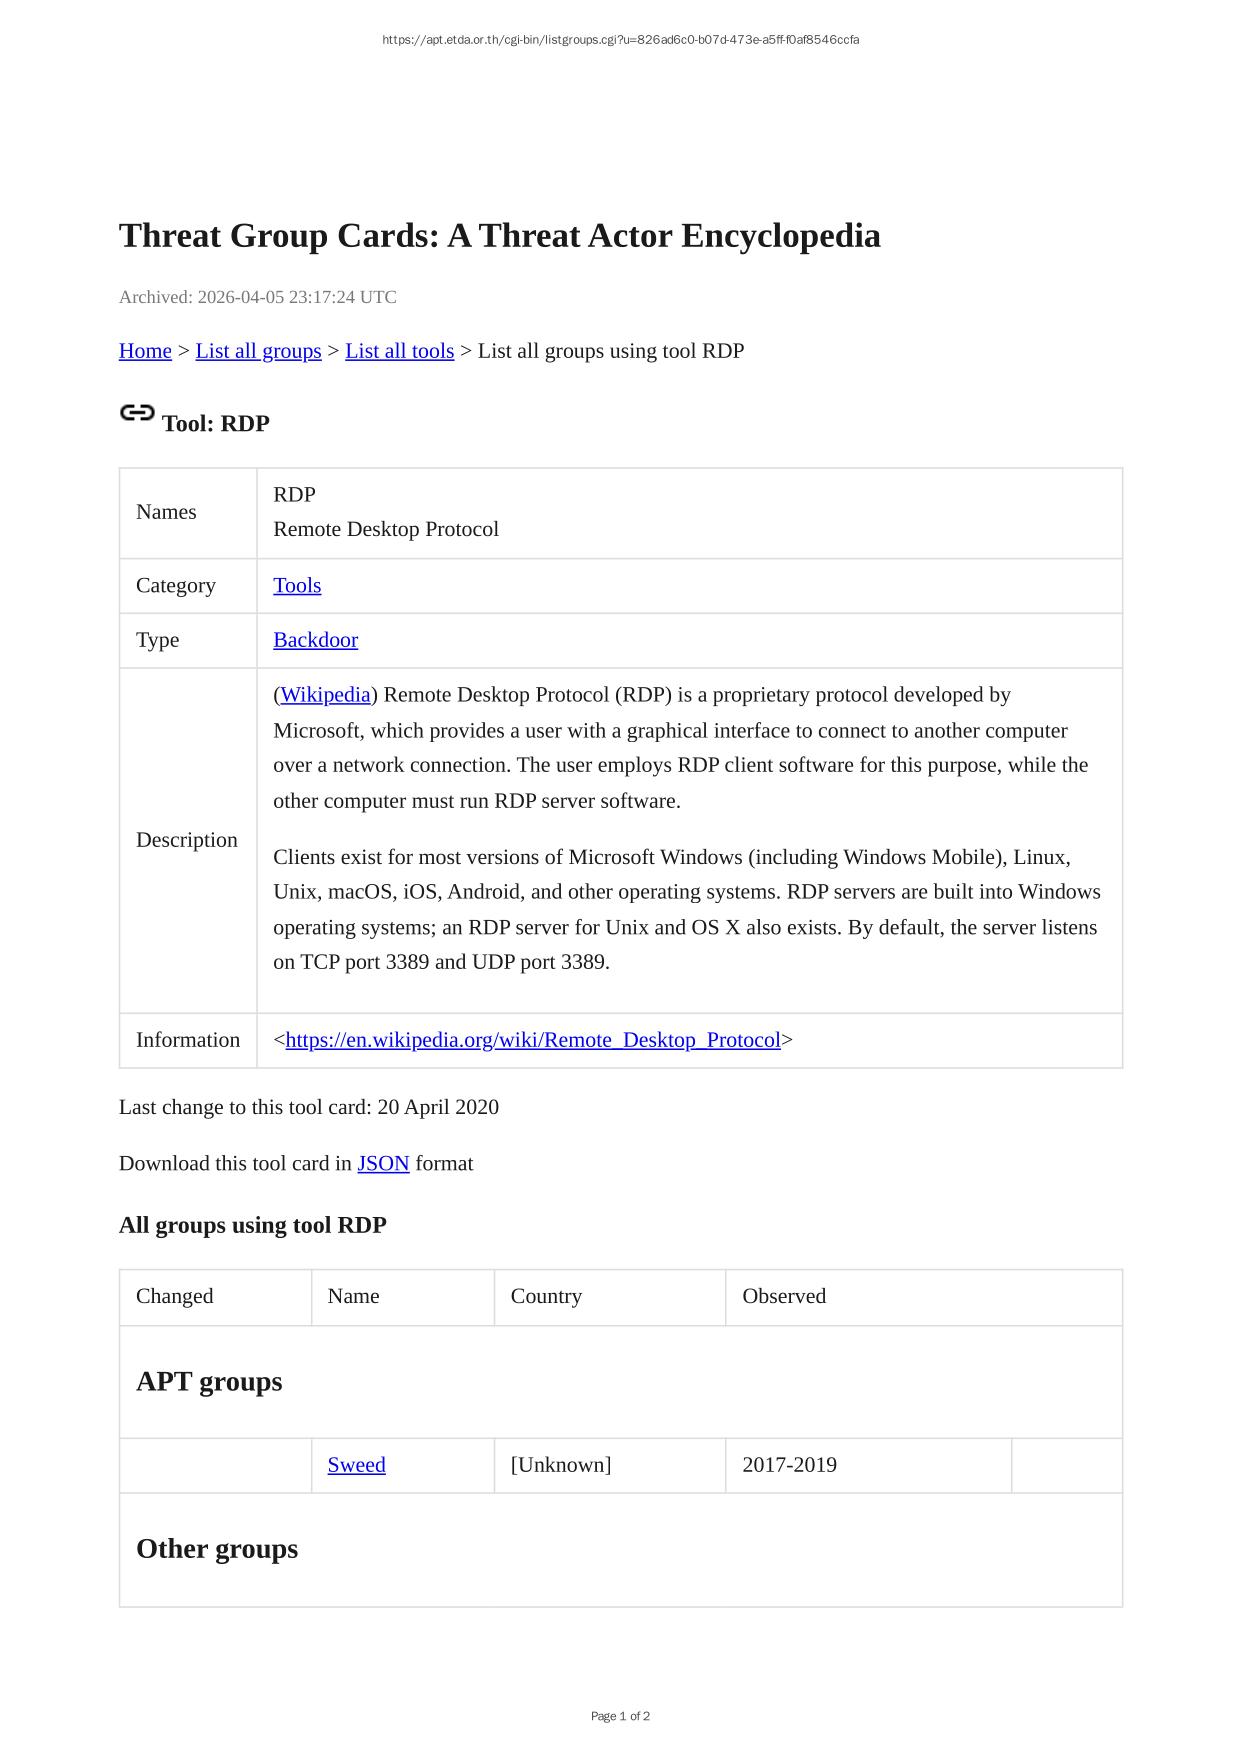Open the List all tools breadcrumb
This screenshot has width=1242, height=1756.
point(399,351)
